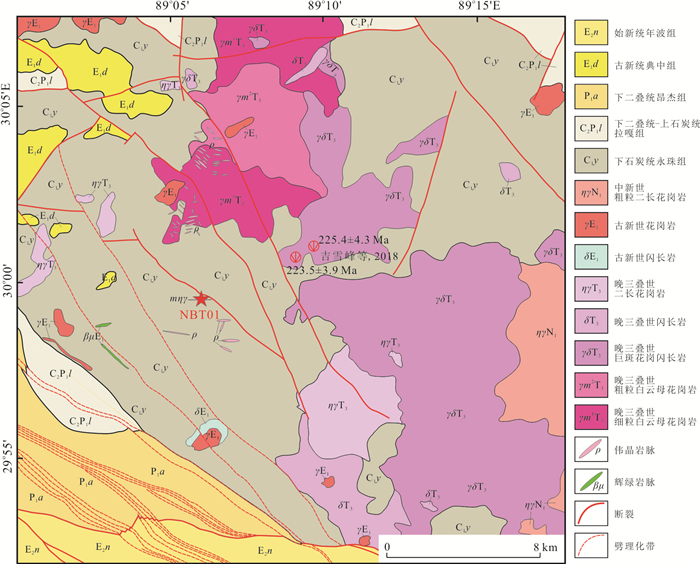Viewport: 700px width, 564px height.
Task: Click the dating sample symbol beside 225.4±4.3 Ma
Action: coord(313,245)
